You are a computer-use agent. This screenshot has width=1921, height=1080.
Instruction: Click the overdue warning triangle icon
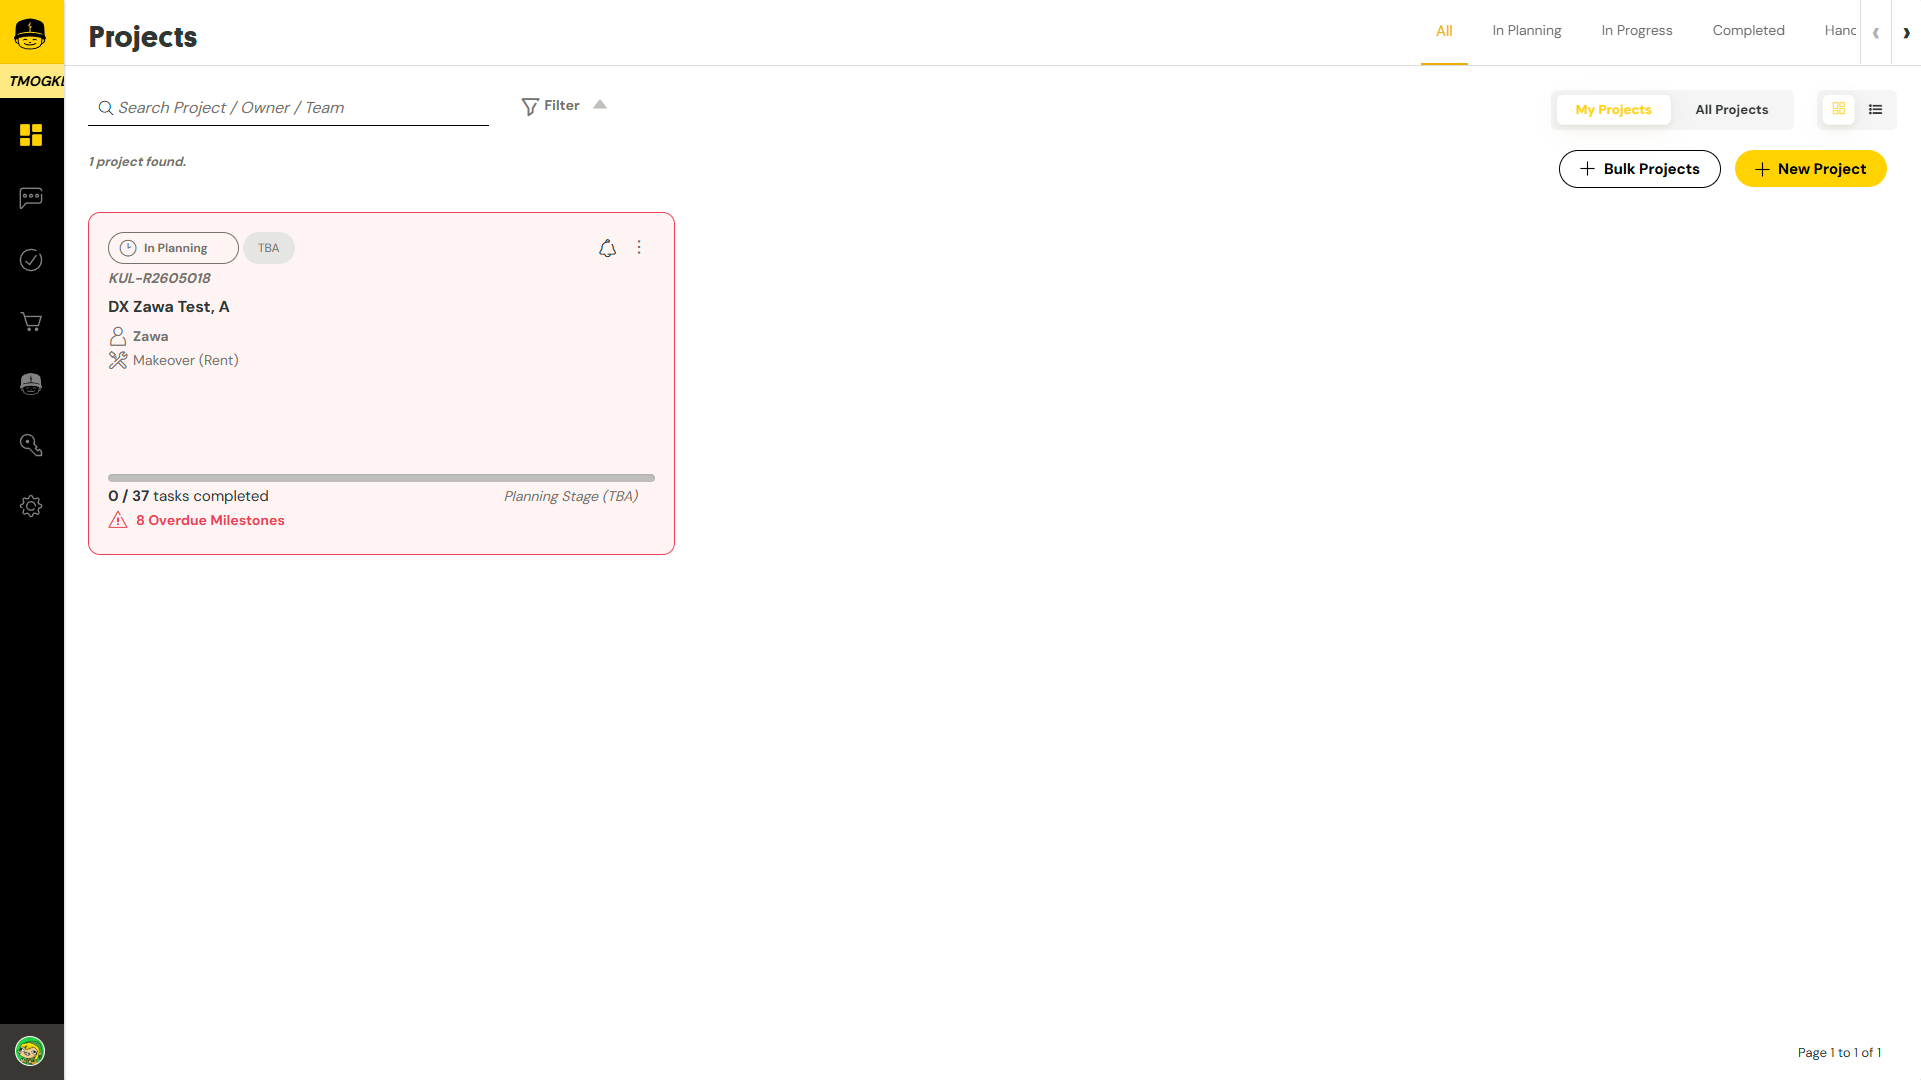point(118,520)
